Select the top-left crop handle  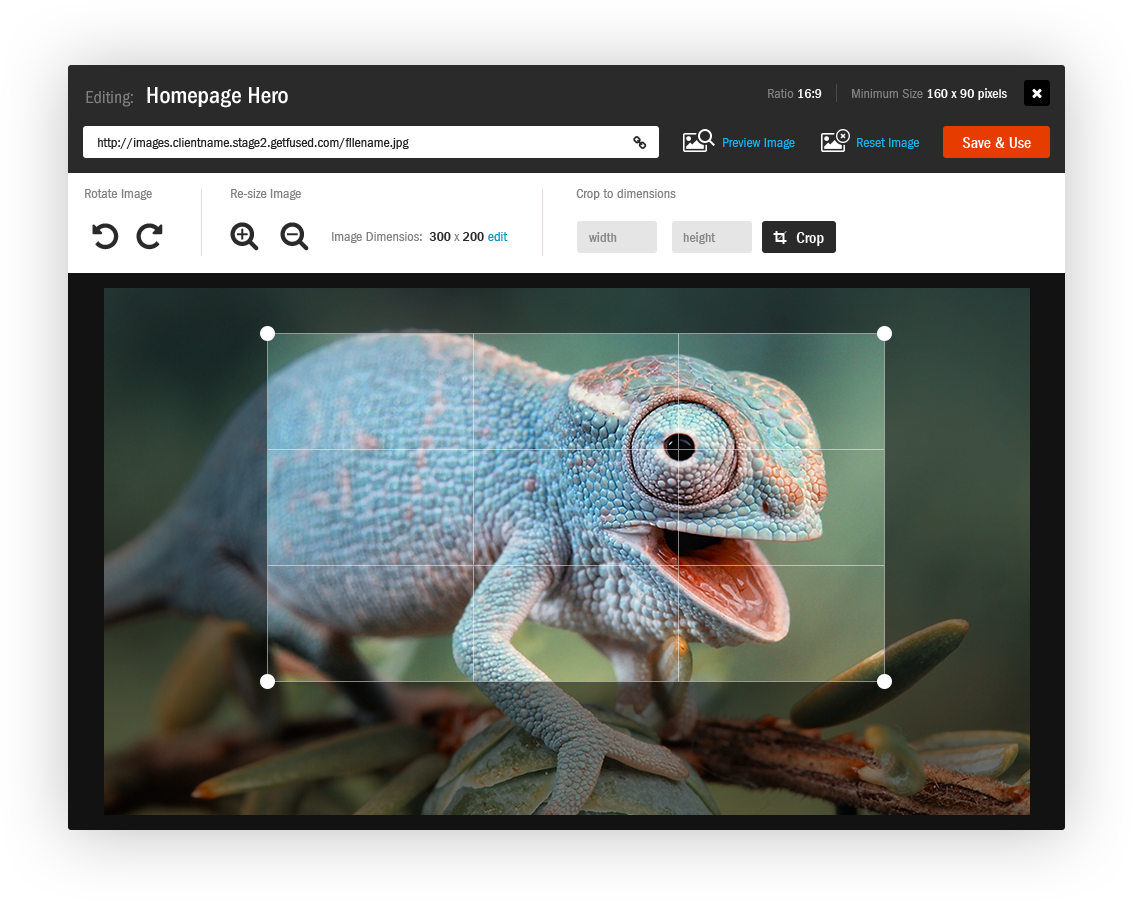tap(267, 333)
